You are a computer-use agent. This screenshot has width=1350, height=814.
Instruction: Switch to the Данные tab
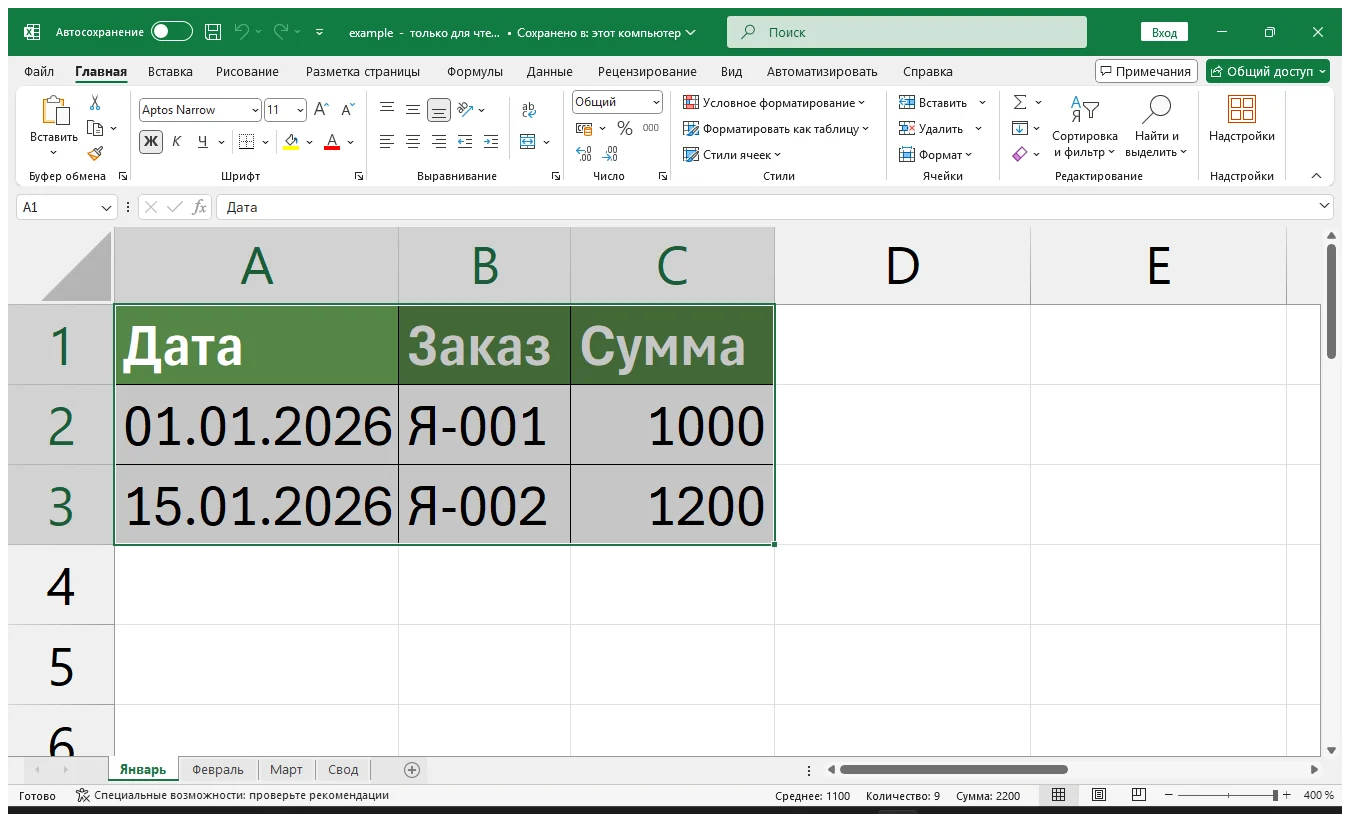click(550, 71)
